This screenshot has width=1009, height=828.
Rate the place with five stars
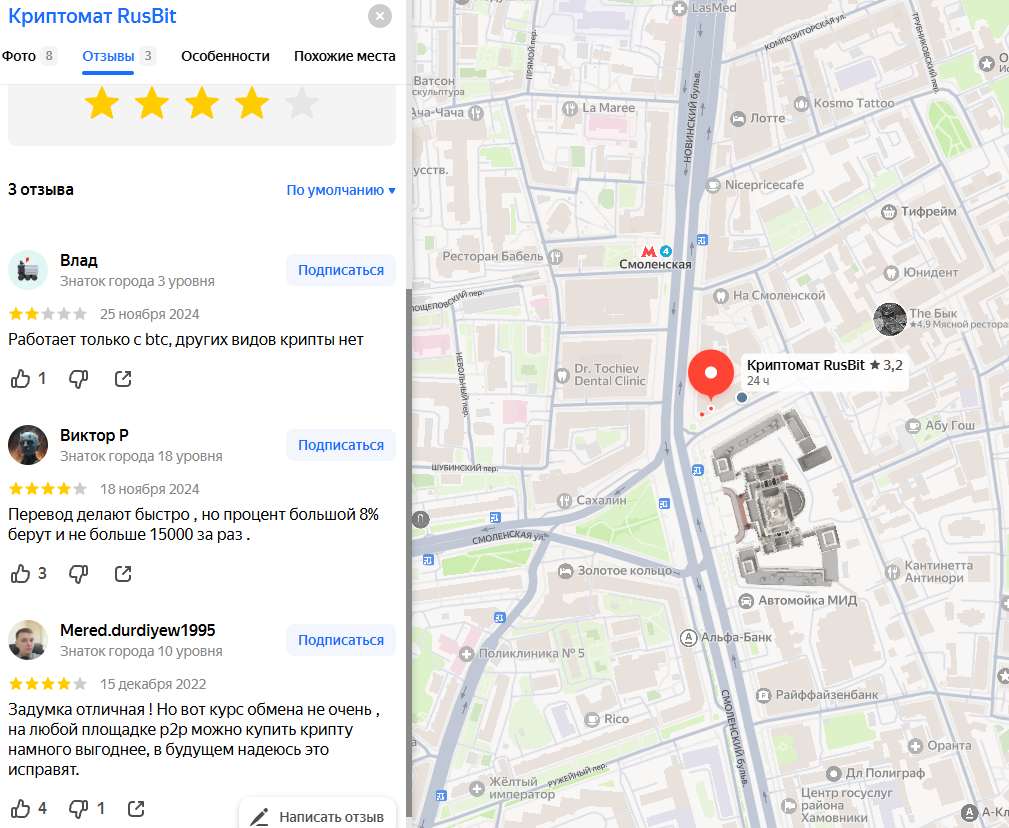[x=301, y=104]
